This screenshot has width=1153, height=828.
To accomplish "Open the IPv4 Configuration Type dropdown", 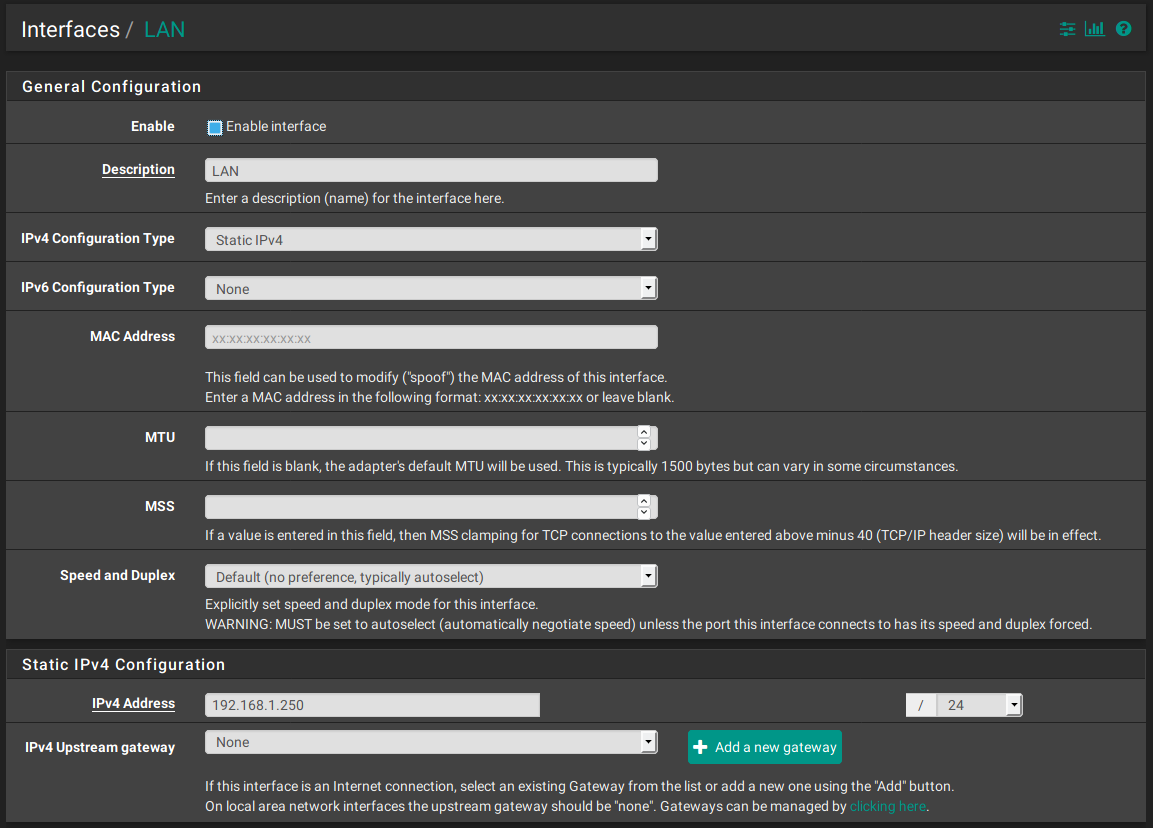I will point(431,239).
